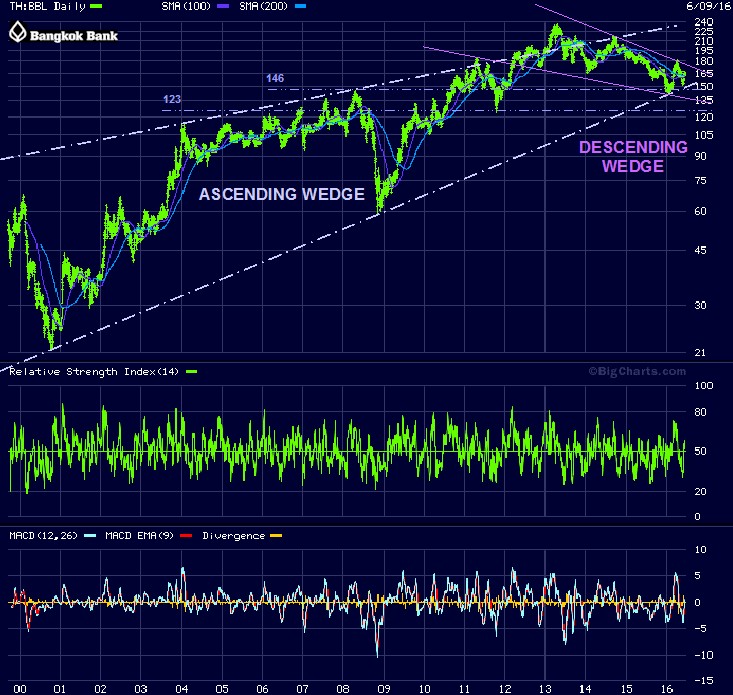Click the Bangkok Bank name text

coord(74,36)
